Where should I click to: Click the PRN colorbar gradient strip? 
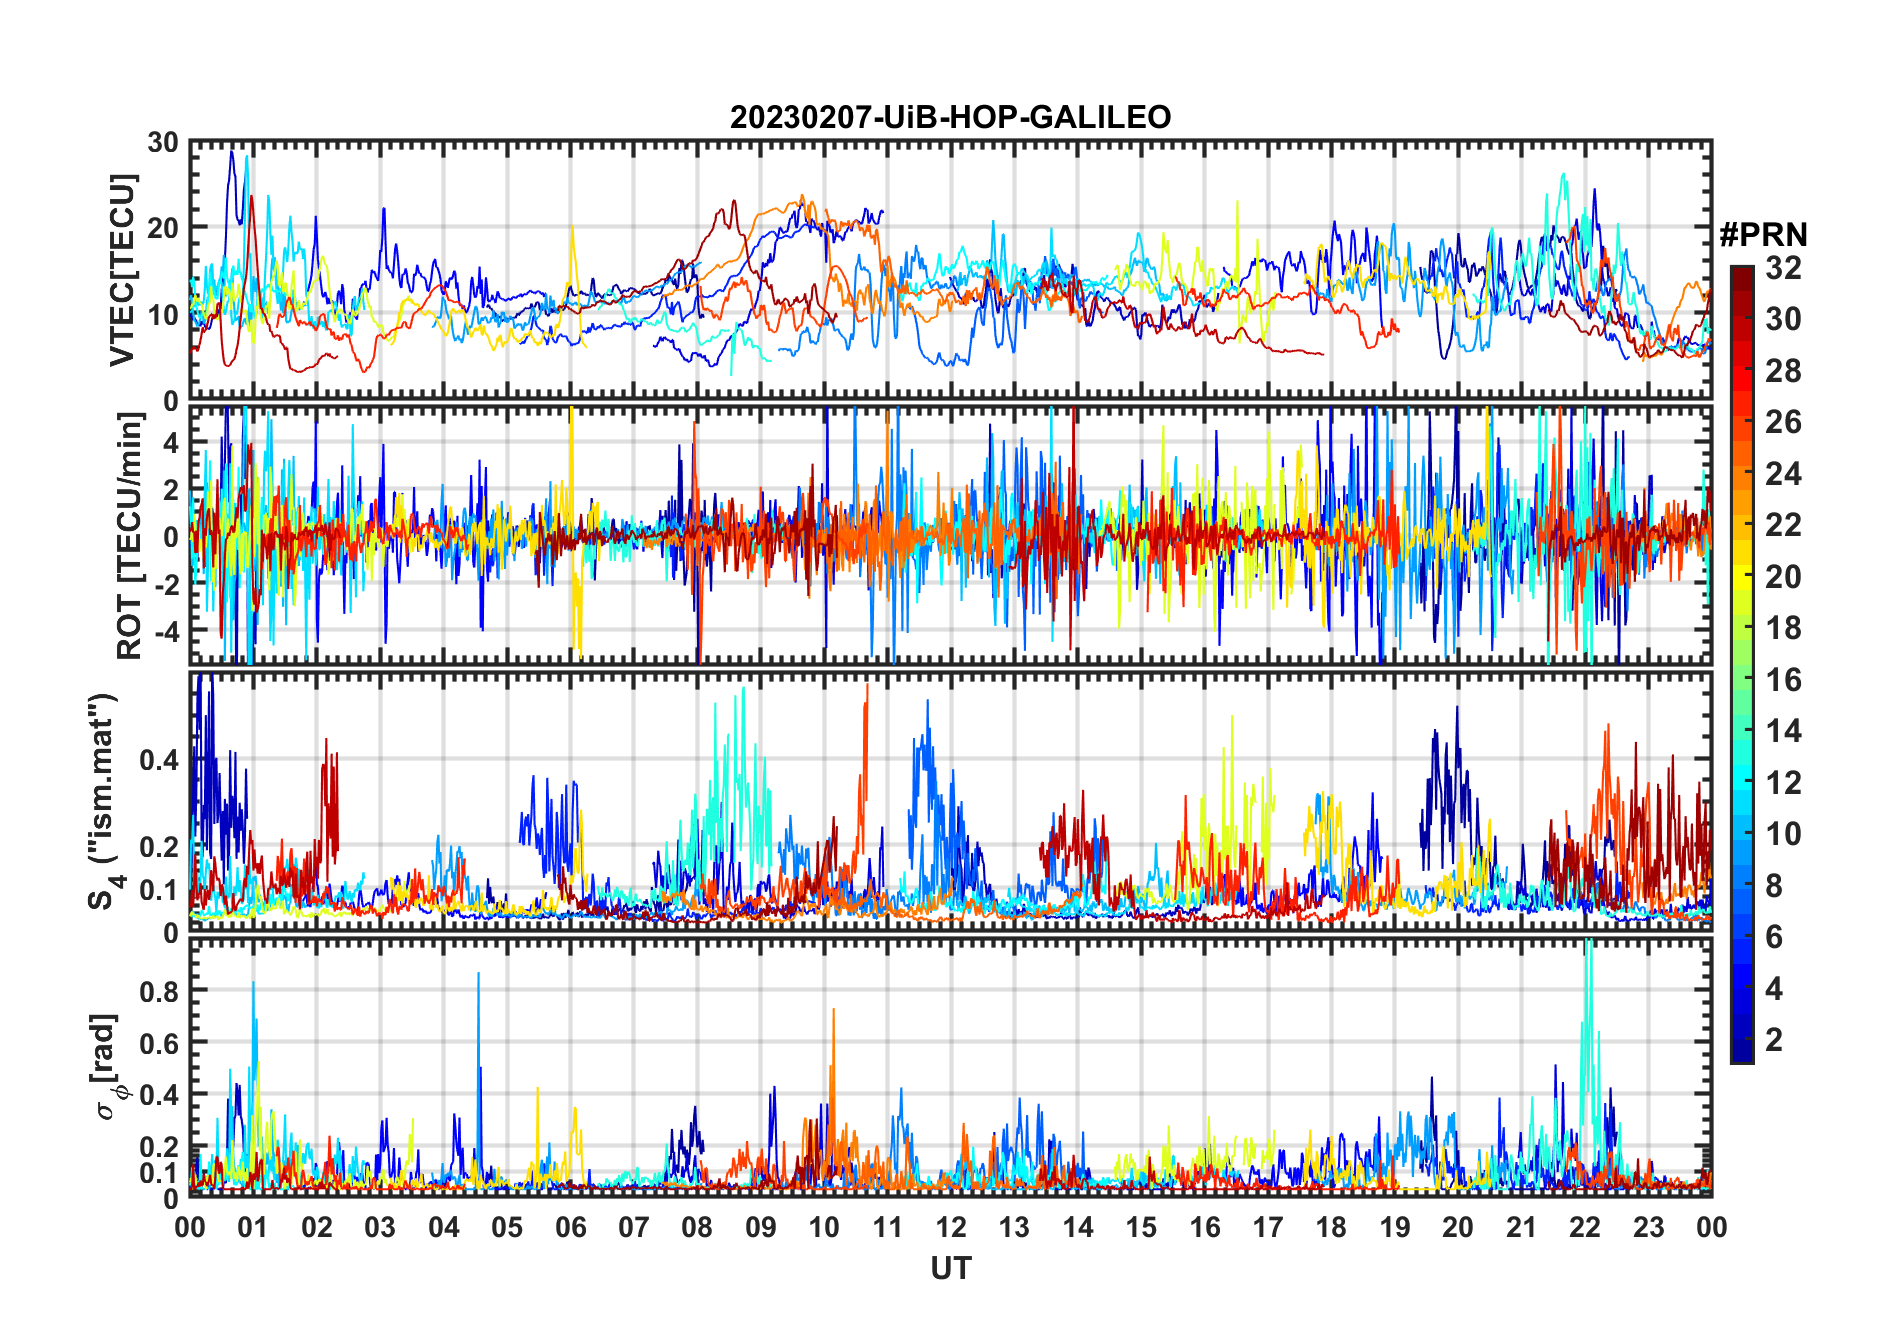pyautogui.click(x=1741, y=663)
